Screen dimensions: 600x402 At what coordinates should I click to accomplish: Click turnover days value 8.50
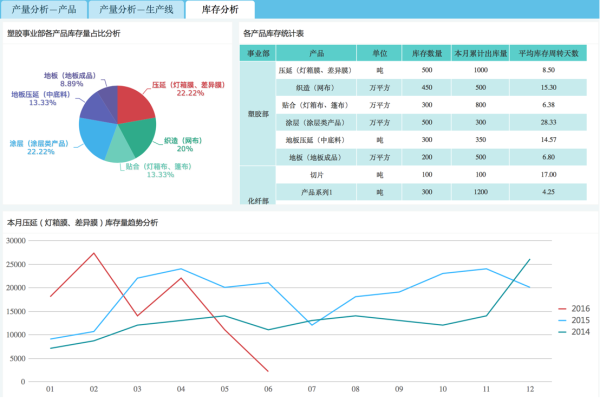(x=548, y=70)
